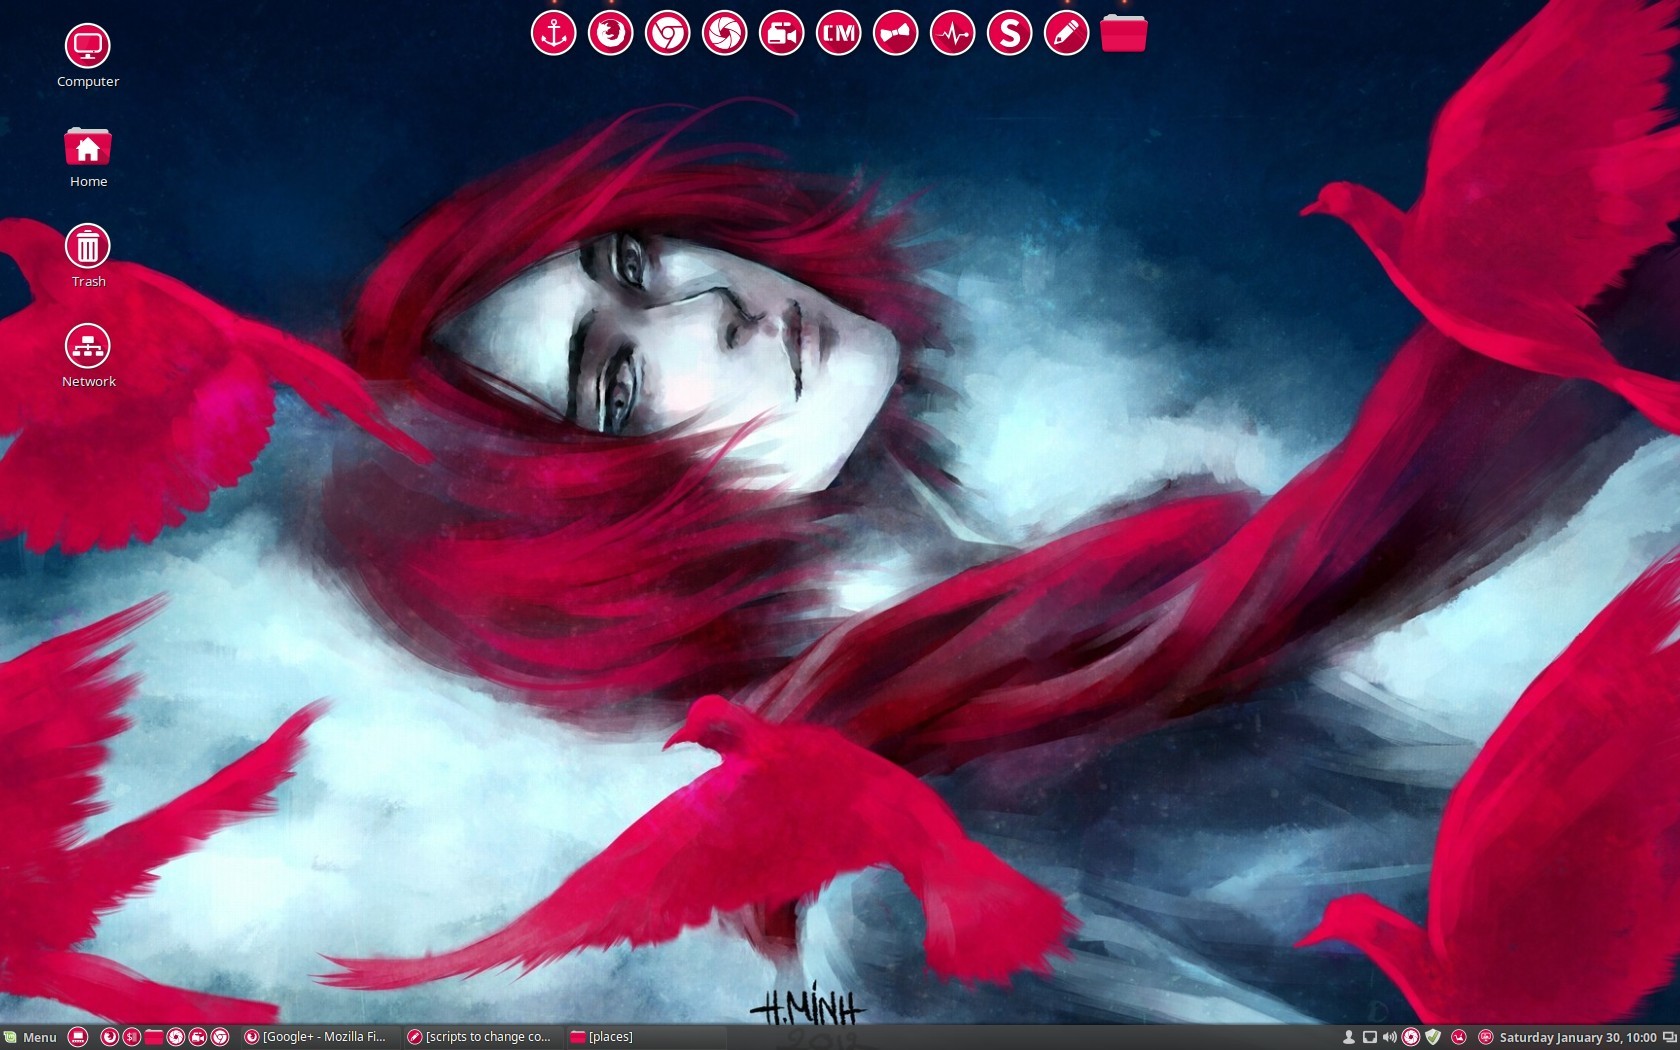This screenshot has height=1050, width=1680.
Task: Open the file manager folder launcher in bottom panel
Action: tap(153, 1037)
